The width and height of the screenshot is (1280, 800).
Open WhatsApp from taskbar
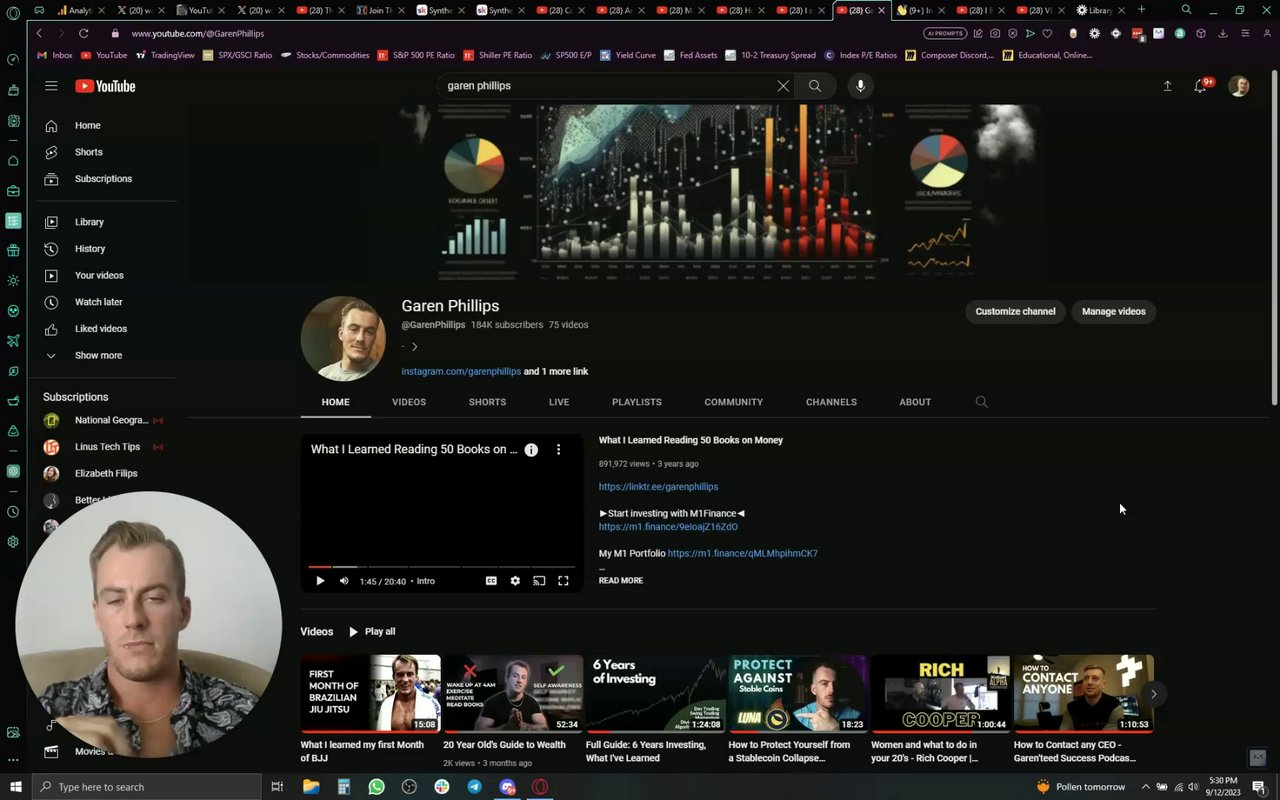pos(376,787)
